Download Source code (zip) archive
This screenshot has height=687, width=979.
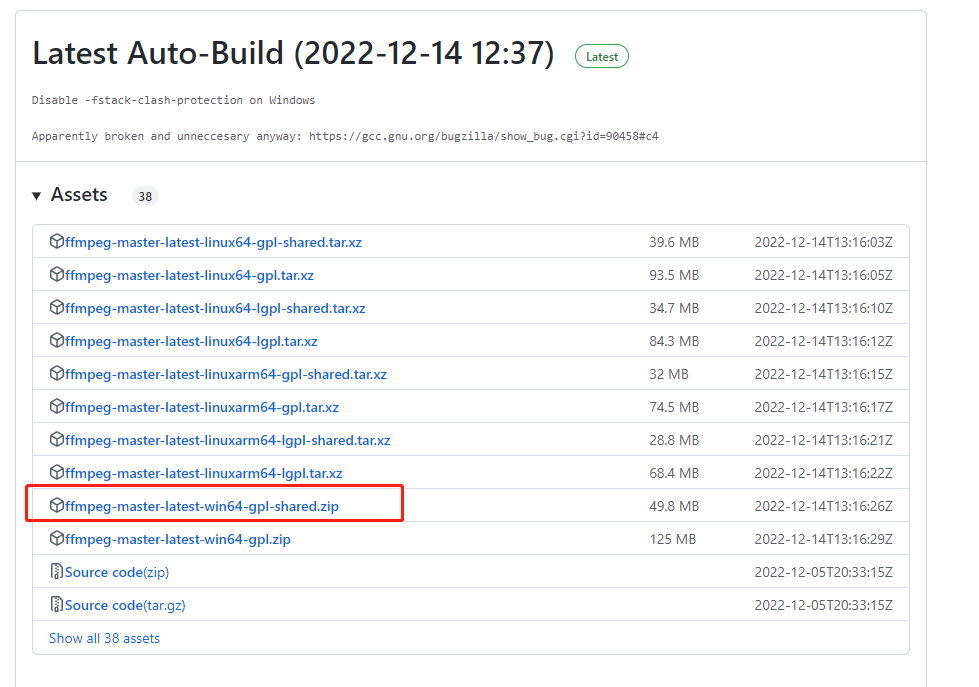click(117, 573)
